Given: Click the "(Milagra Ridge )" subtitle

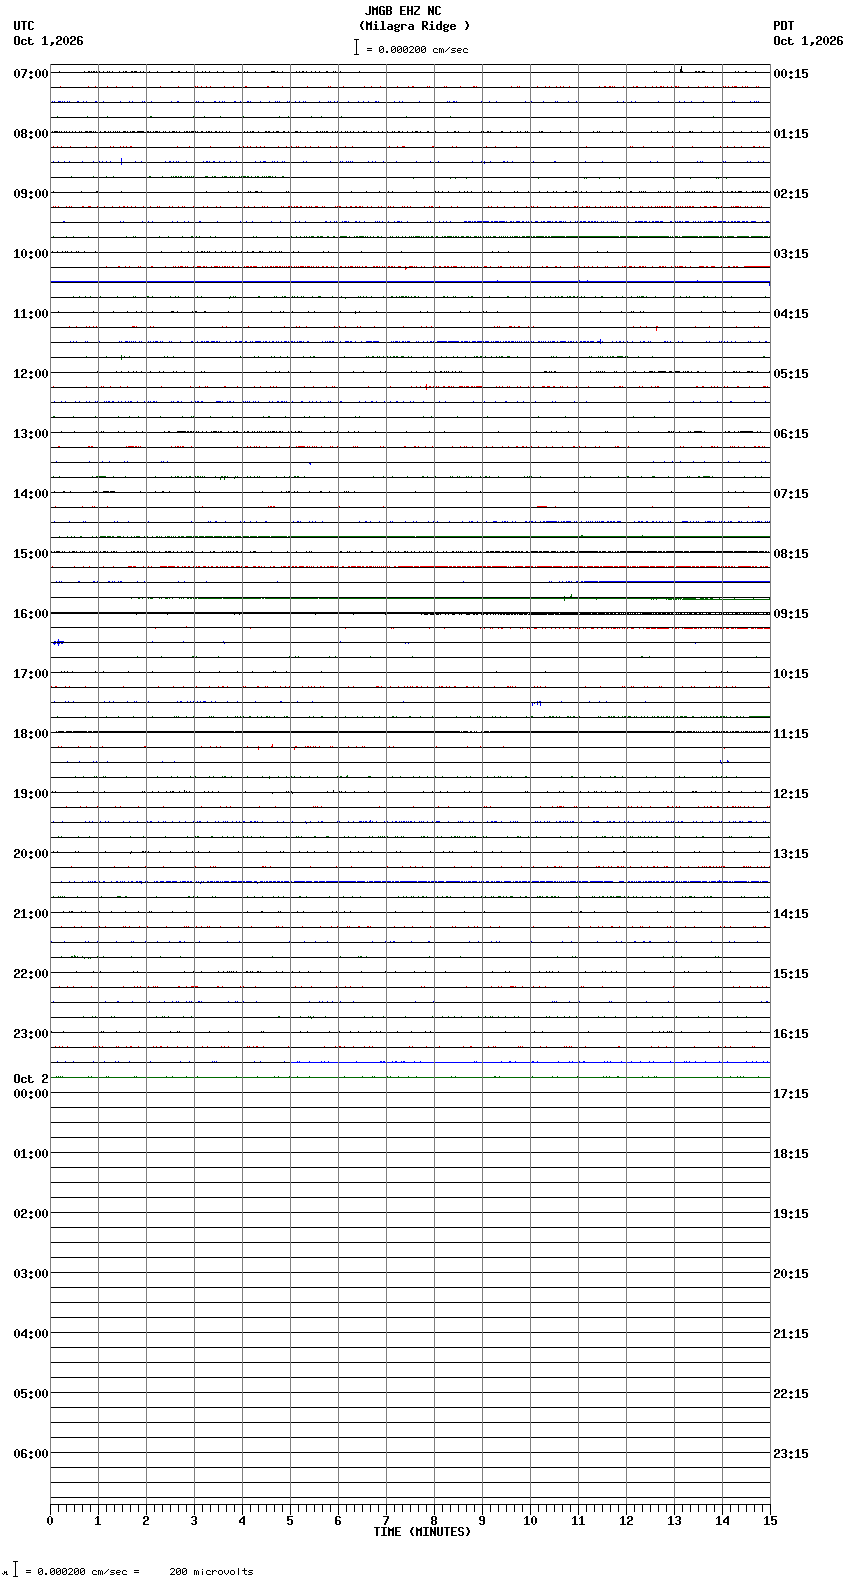Looking at the screenshot, I should (414, 26).
